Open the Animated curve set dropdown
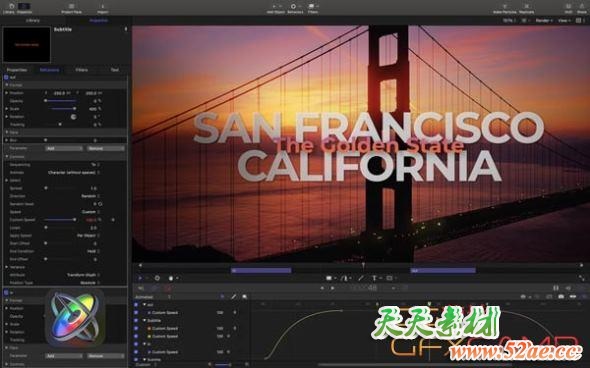Image resolution: width=590 pixels, height=368 pixels. coord(154,297)
